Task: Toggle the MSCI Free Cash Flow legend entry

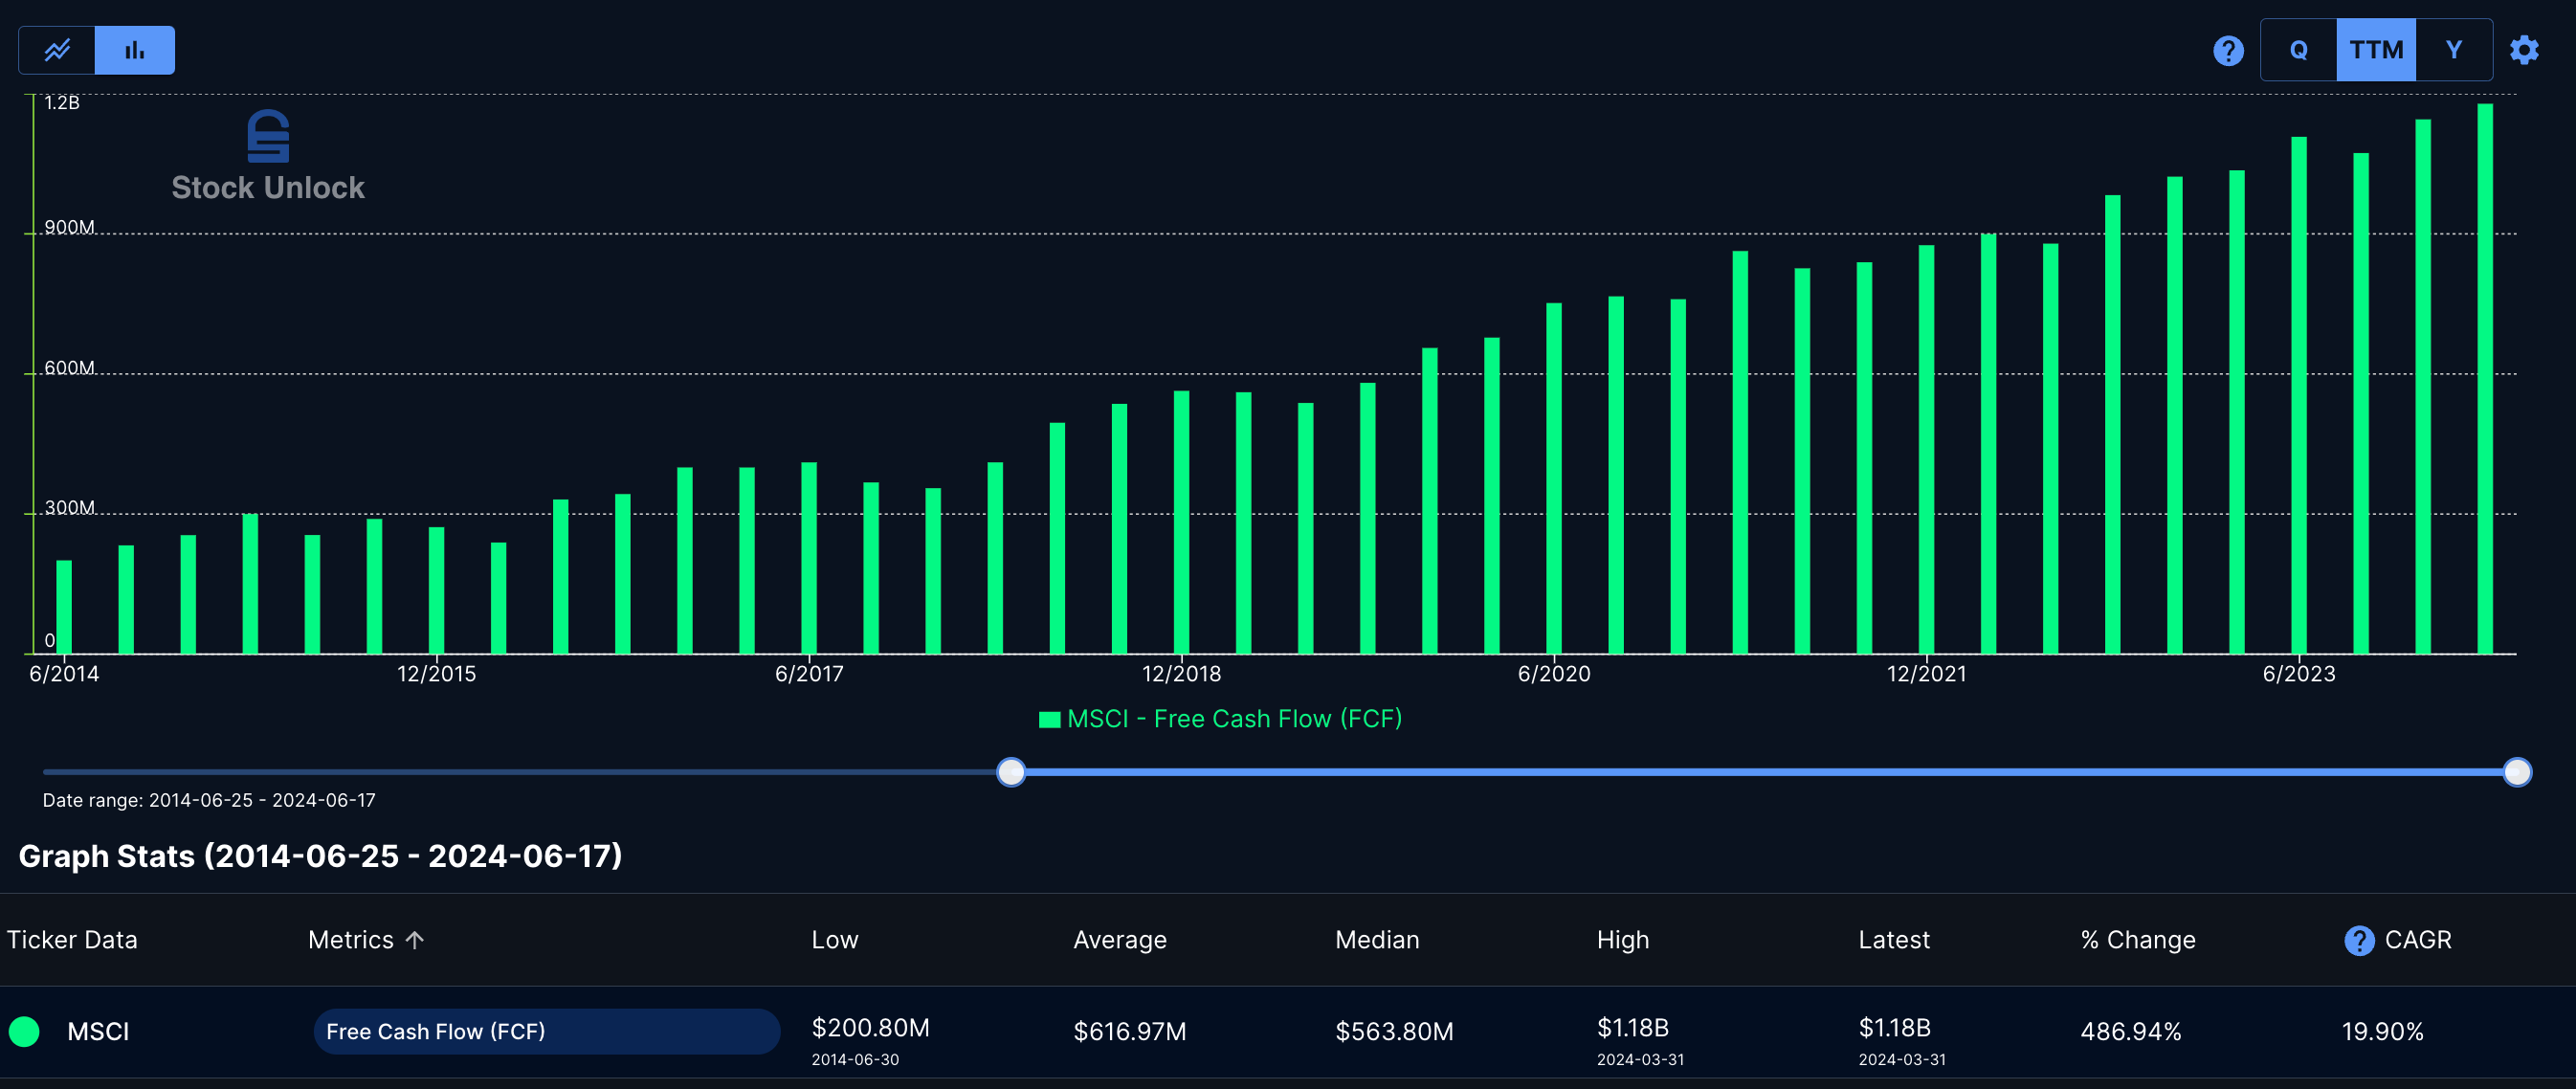Action: pos(1221,719)
